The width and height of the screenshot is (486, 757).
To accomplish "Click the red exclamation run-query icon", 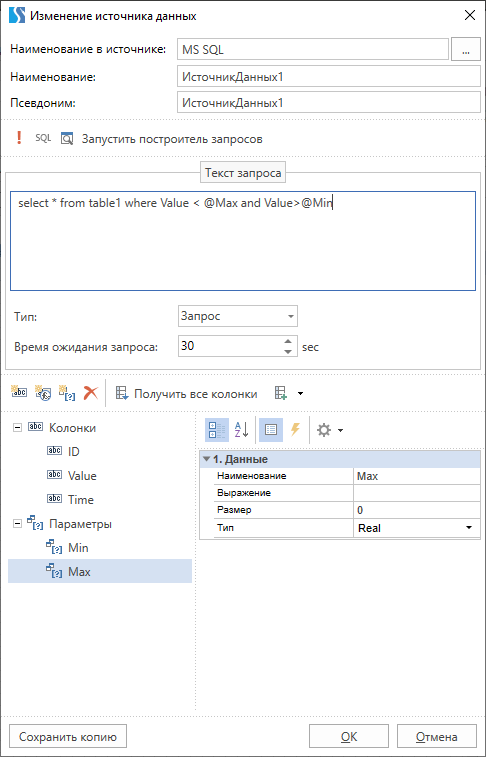I will coord(19,139).
